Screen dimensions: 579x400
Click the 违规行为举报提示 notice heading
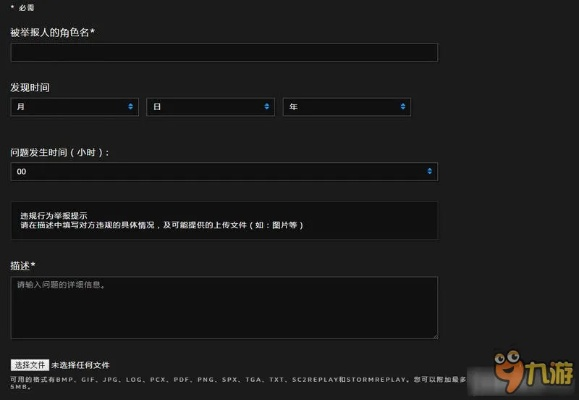(54, 216)
